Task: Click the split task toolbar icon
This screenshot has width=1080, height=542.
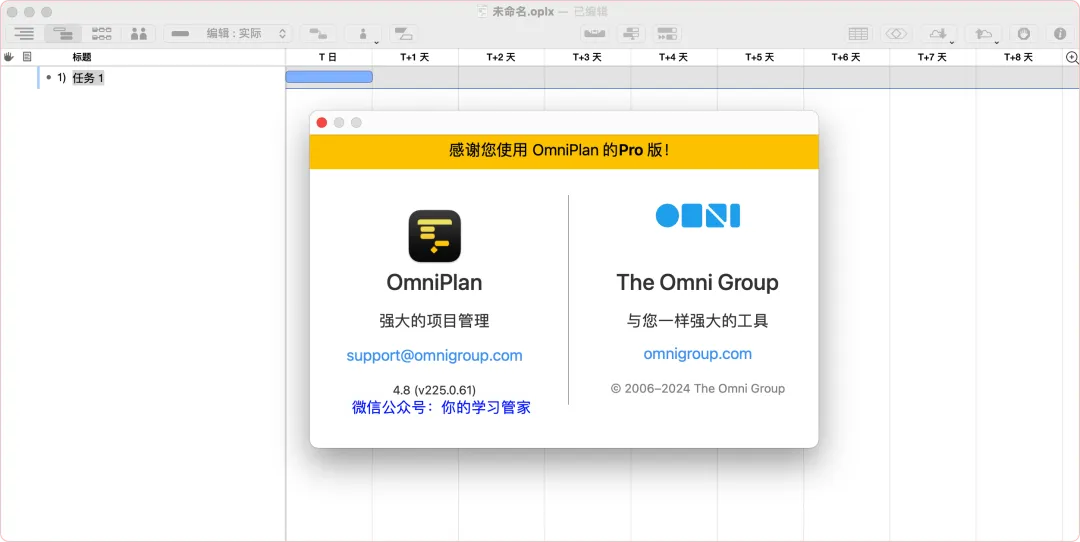Action: point(403,33)
